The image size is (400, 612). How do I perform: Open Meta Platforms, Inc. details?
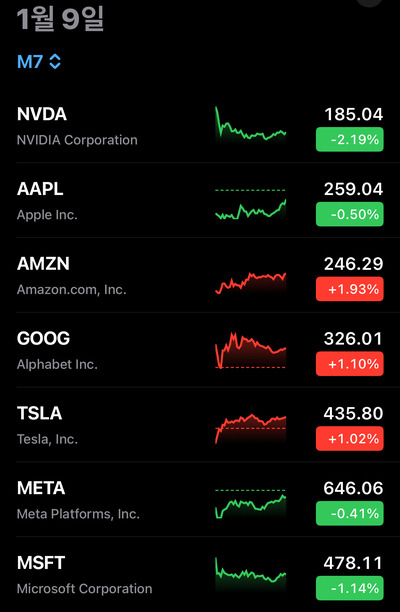pos(200,500)
